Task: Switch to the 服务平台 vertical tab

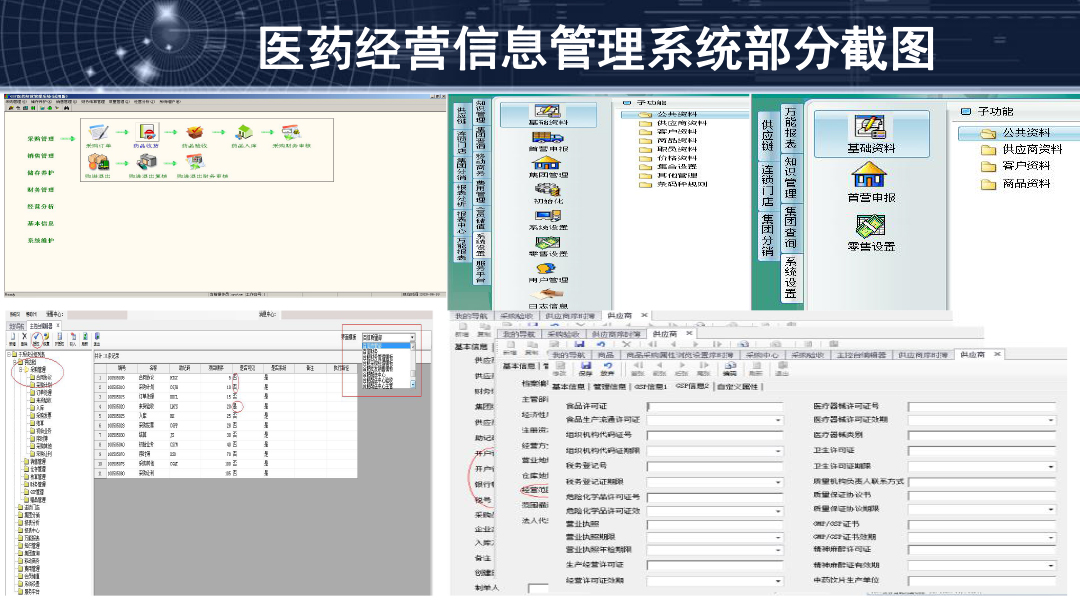Action: click(480, 271)
